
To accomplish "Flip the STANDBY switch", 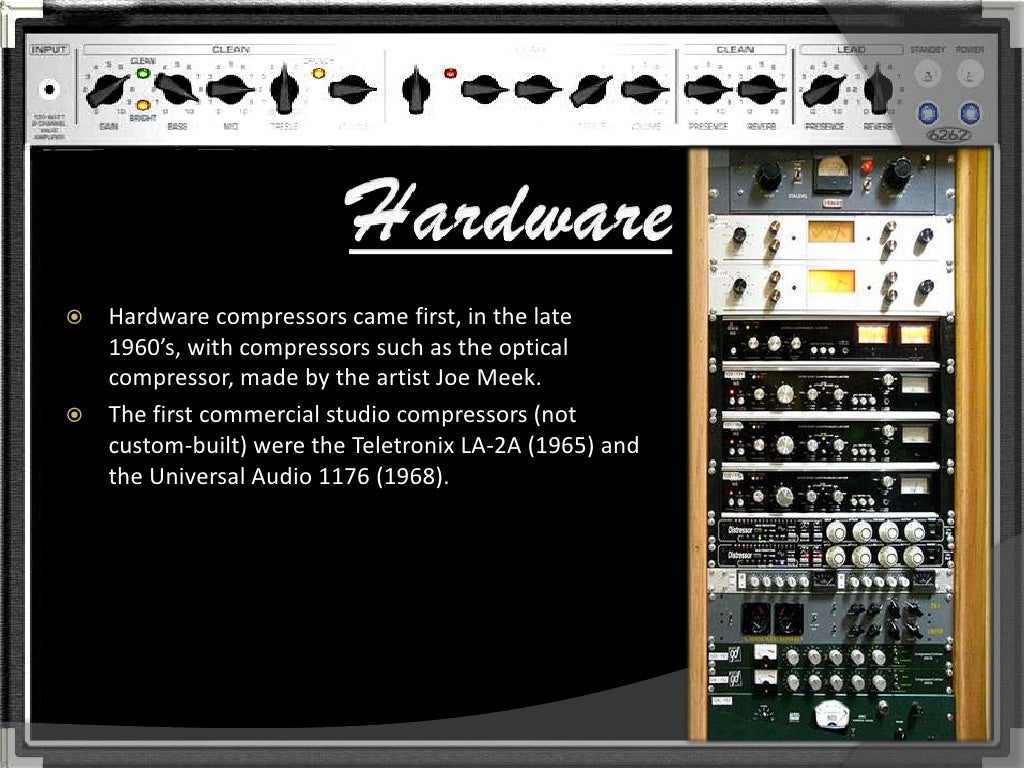I will point(928,74).
